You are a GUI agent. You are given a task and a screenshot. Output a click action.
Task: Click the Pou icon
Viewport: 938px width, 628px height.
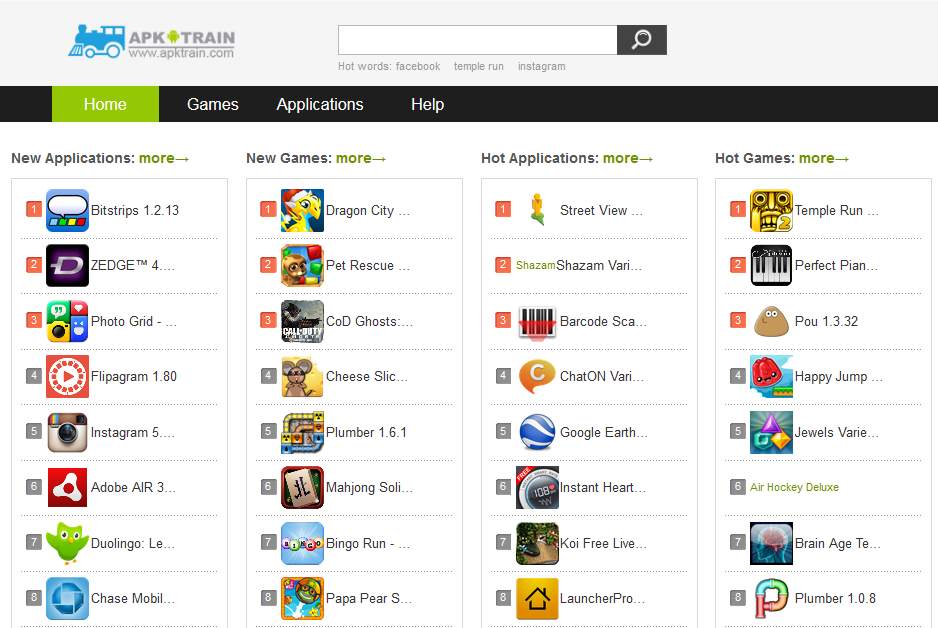(772, 321)
